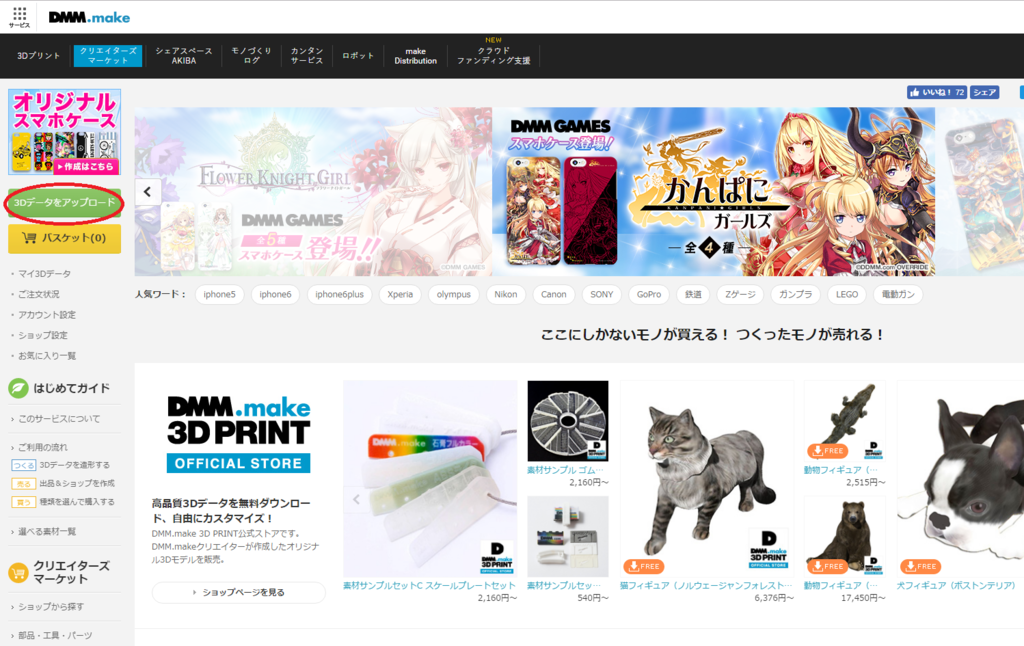Image resolution: width=1024 pixels, height=646 pixels.
Task: Select the ガンプラ keyword tag
Action: (795, 295)
